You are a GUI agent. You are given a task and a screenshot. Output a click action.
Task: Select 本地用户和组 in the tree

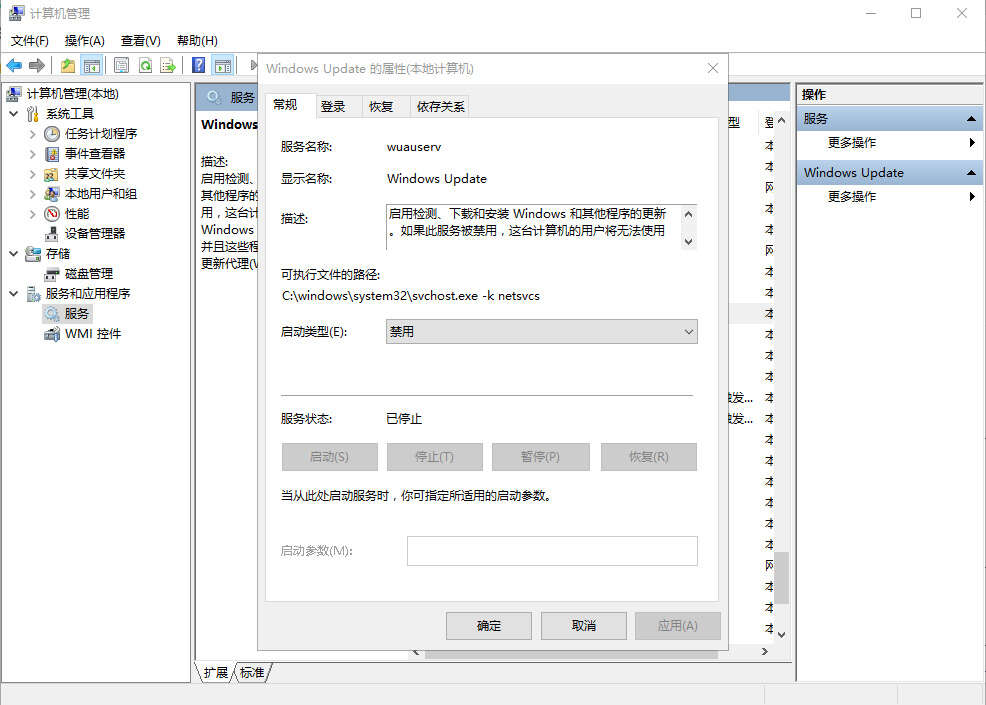click(101, 194)
